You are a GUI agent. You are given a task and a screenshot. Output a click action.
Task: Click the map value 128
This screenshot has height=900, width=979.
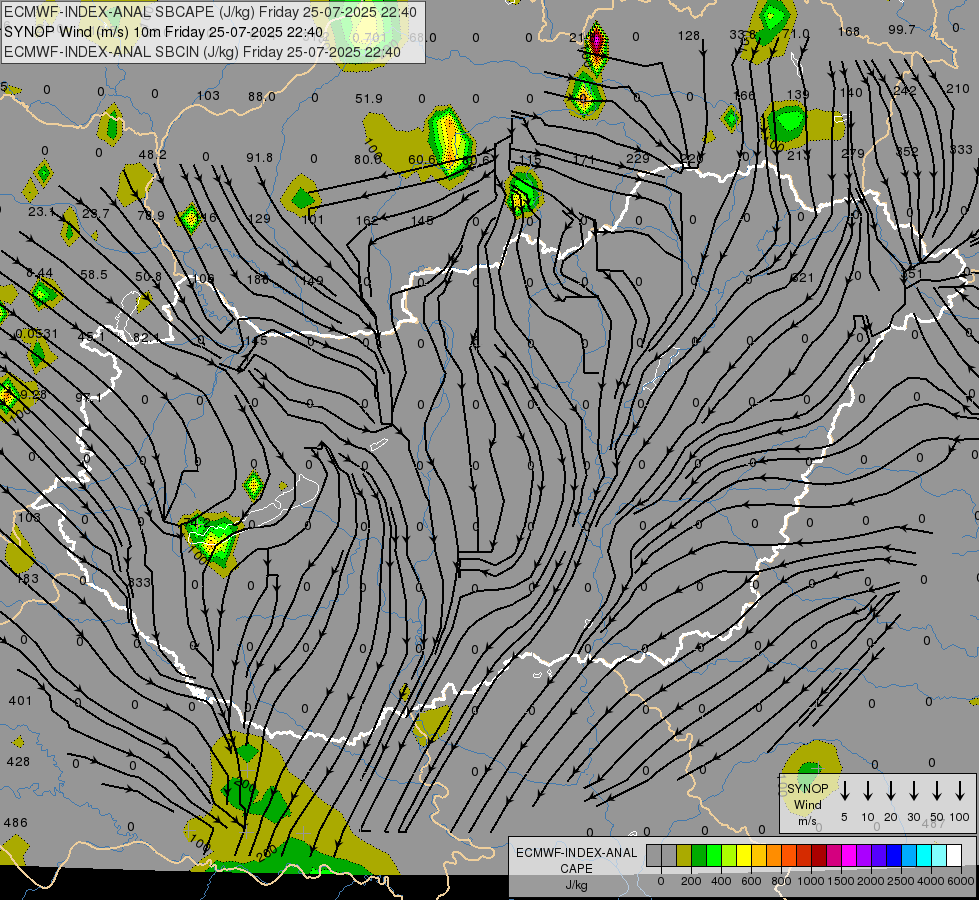[x=689, y=36]
